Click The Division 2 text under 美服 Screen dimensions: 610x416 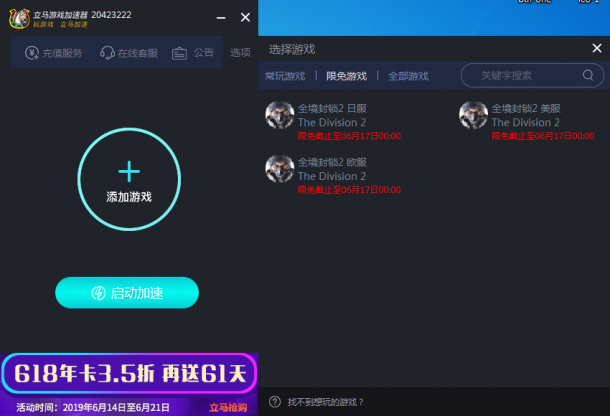(x=526, y=123)
